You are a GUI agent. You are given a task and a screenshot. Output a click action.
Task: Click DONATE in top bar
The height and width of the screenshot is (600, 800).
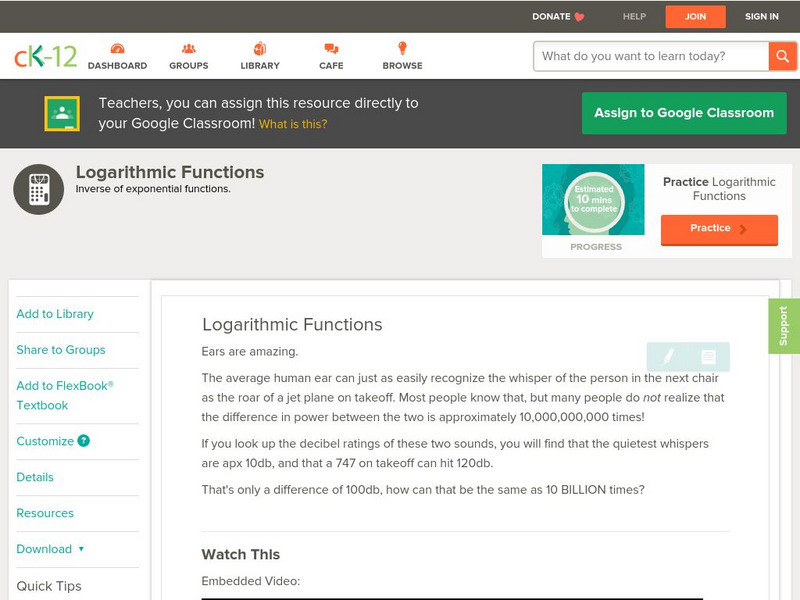pyautogui.click(x=551, y=16)
